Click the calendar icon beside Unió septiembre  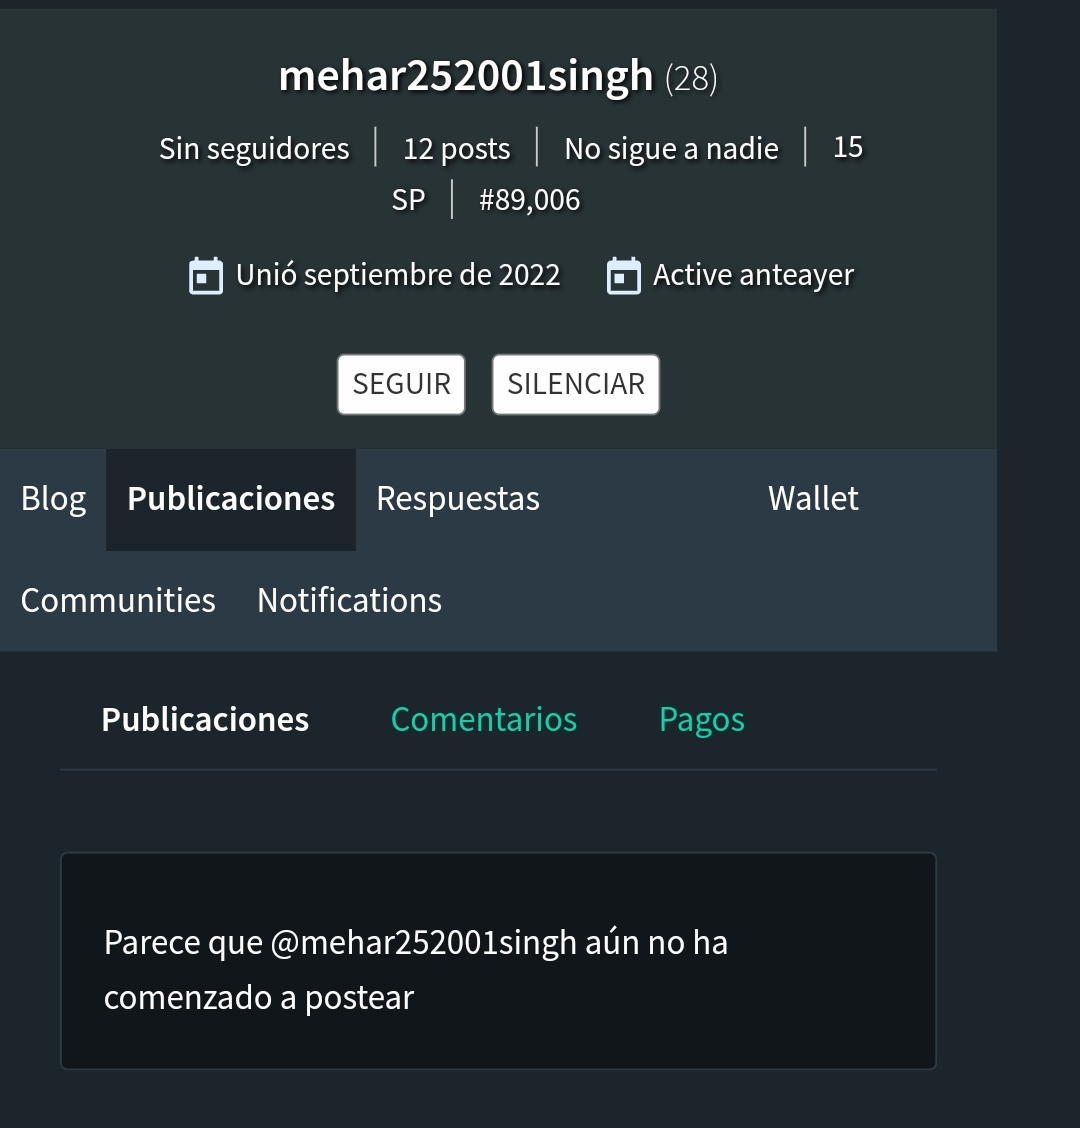pos(206,276)
